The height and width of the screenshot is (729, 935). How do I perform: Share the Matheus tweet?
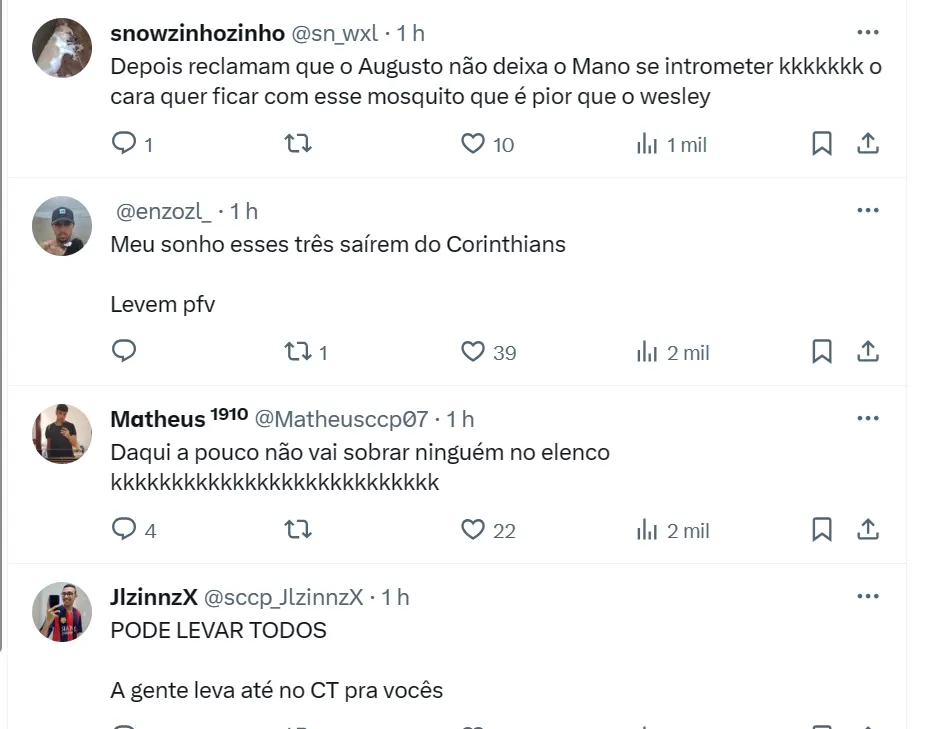click(x=868, y=529)
